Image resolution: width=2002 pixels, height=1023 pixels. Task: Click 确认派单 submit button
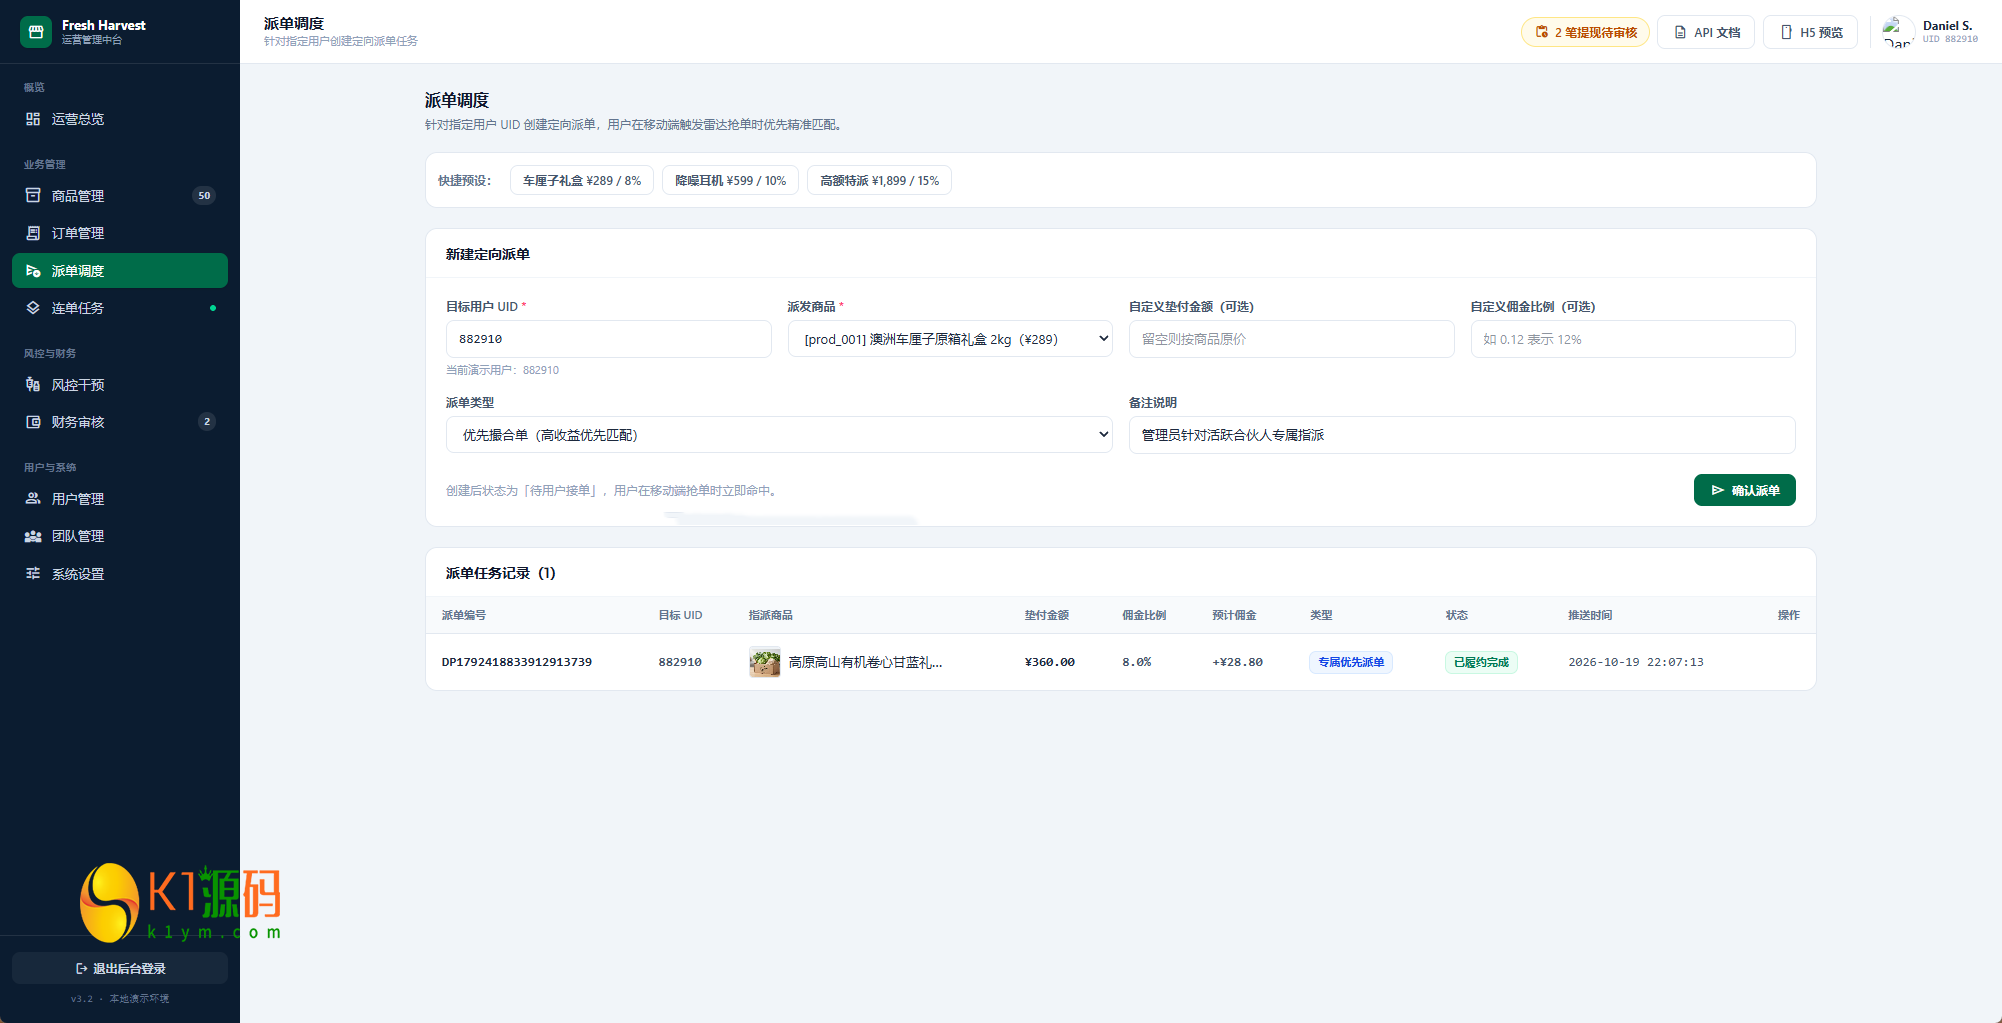[1744, 490]
